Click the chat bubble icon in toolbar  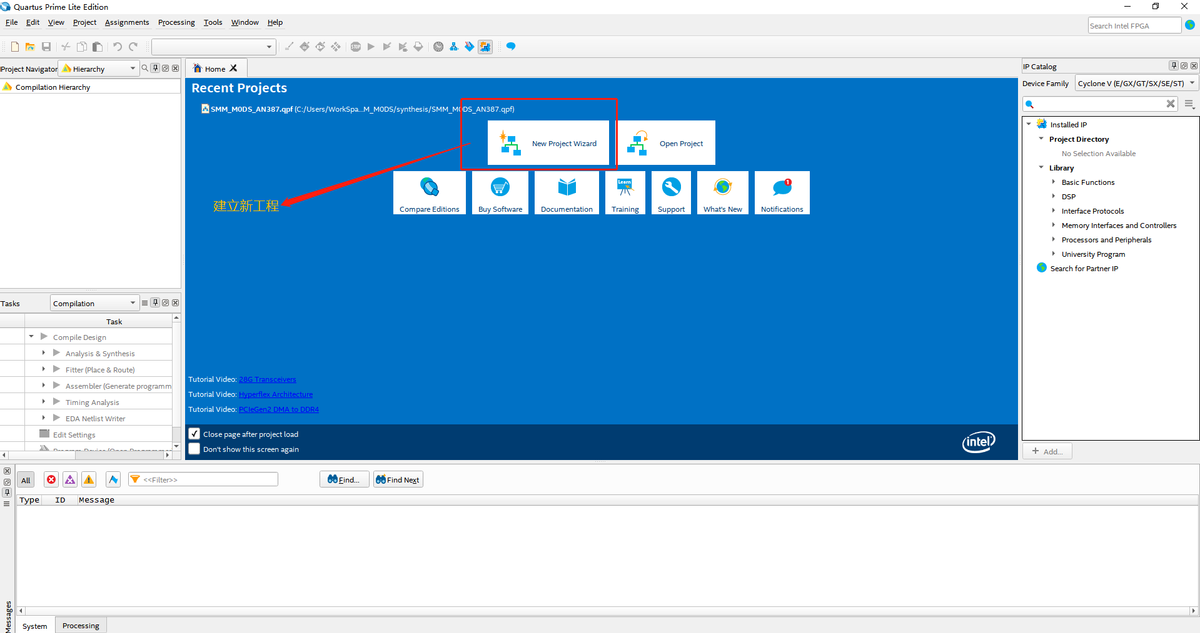point(510,47)
